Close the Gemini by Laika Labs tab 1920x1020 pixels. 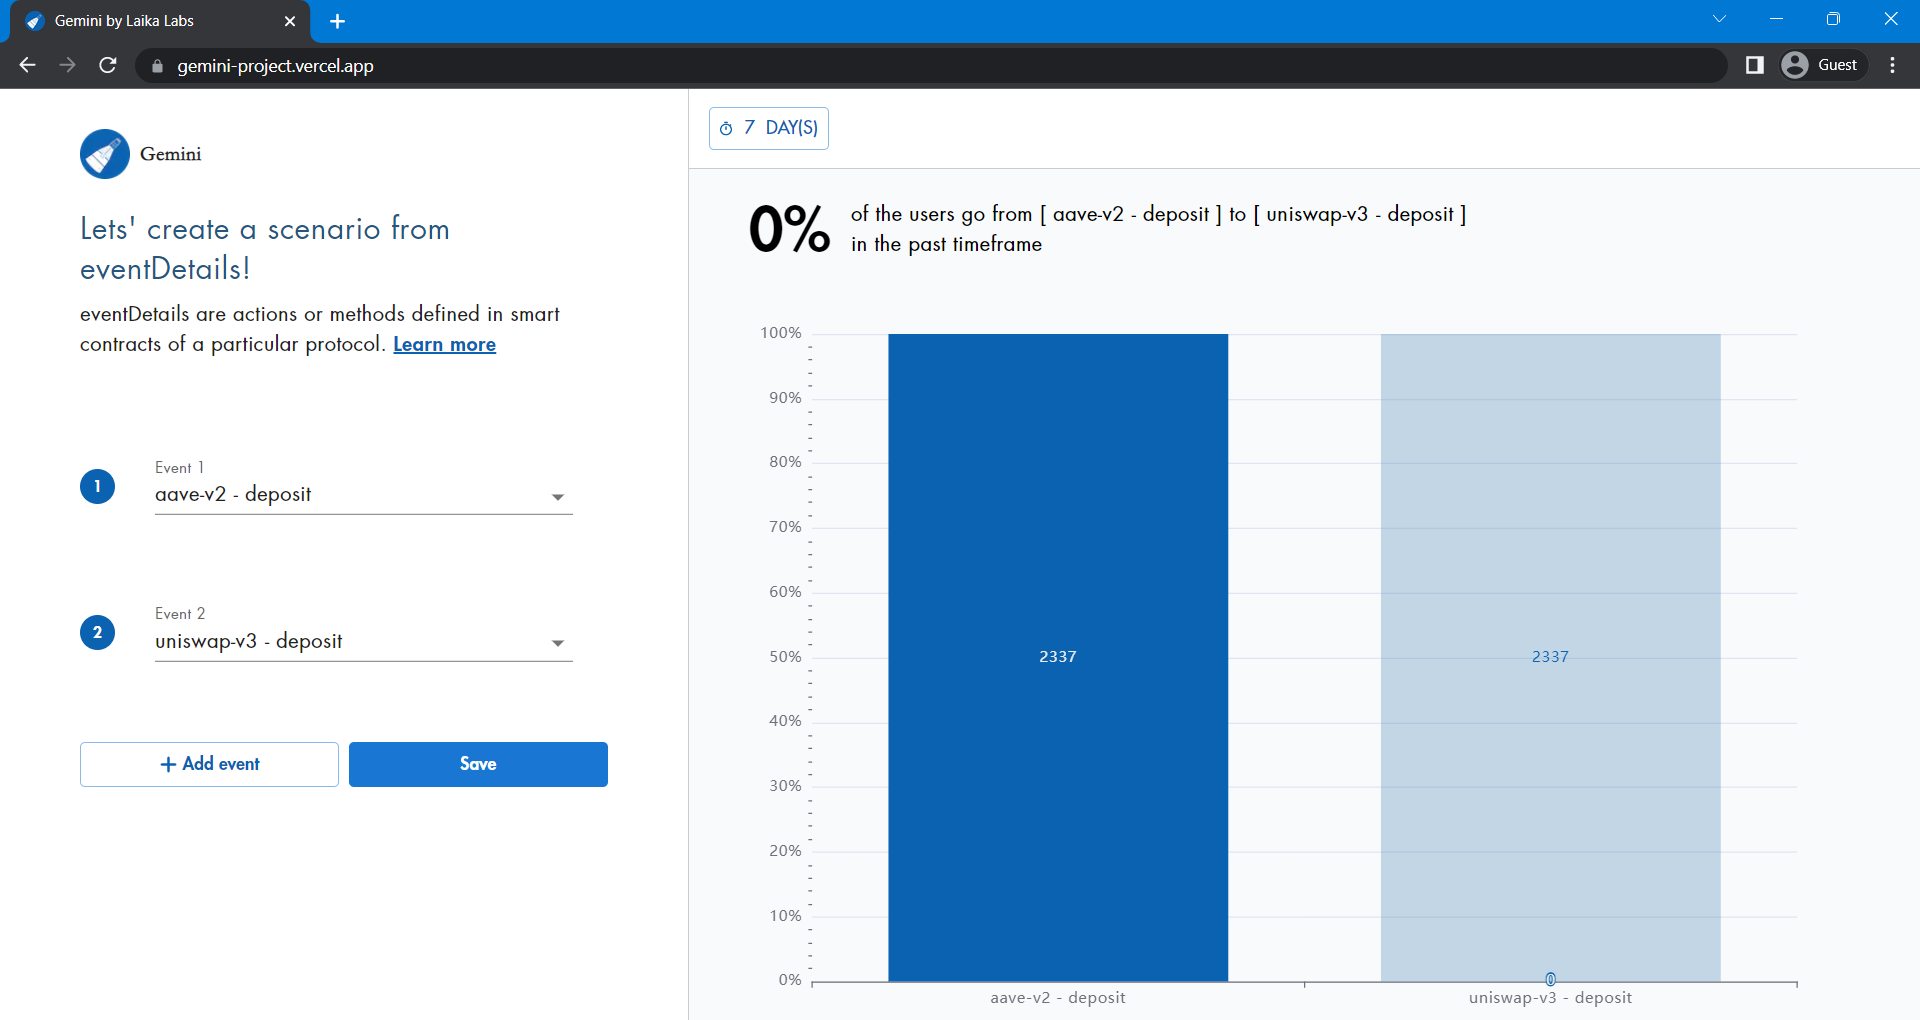click(290, 21)
